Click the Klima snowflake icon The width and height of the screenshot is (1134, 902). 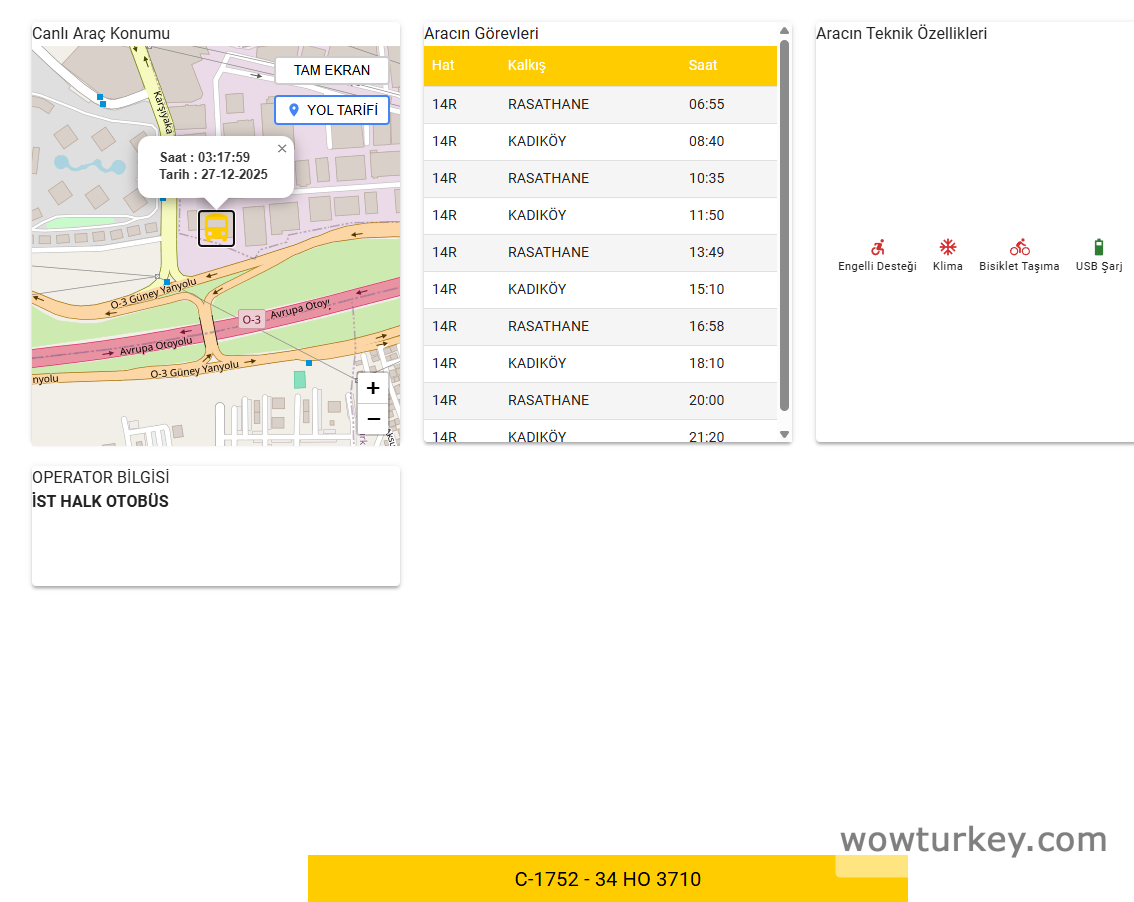[947, 247]
